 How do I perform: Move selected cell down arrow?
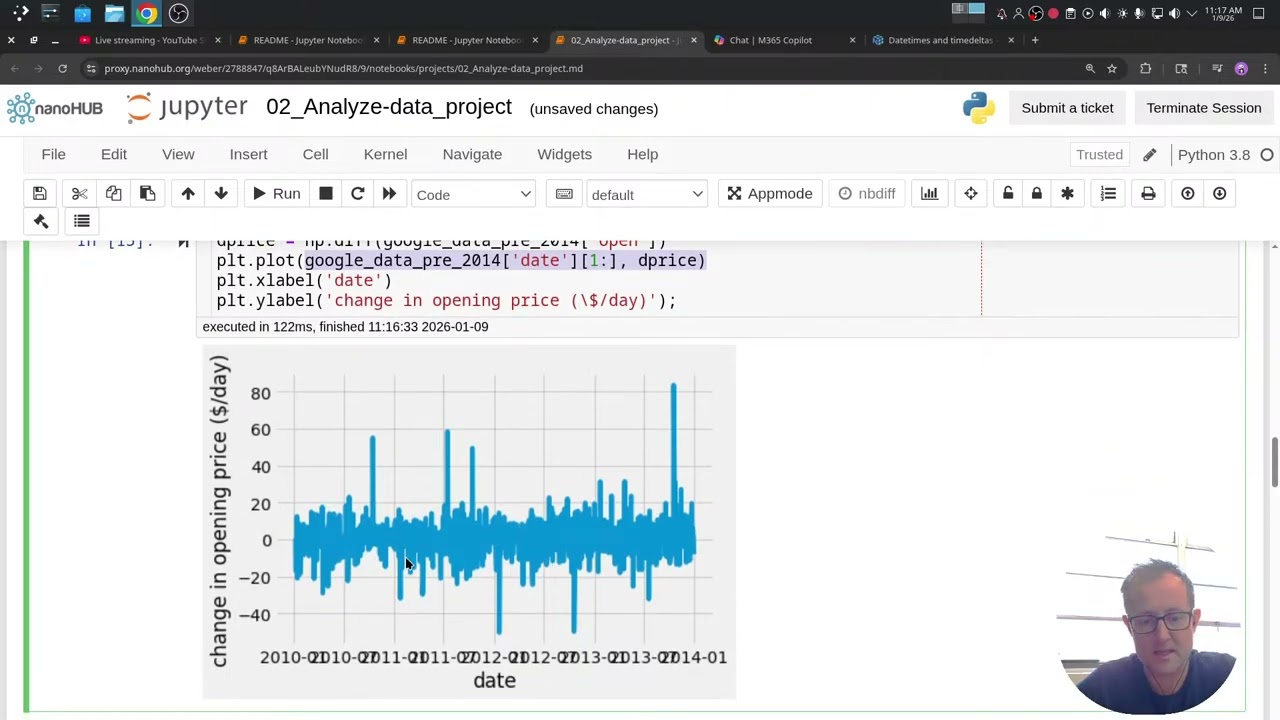[221, 194]
